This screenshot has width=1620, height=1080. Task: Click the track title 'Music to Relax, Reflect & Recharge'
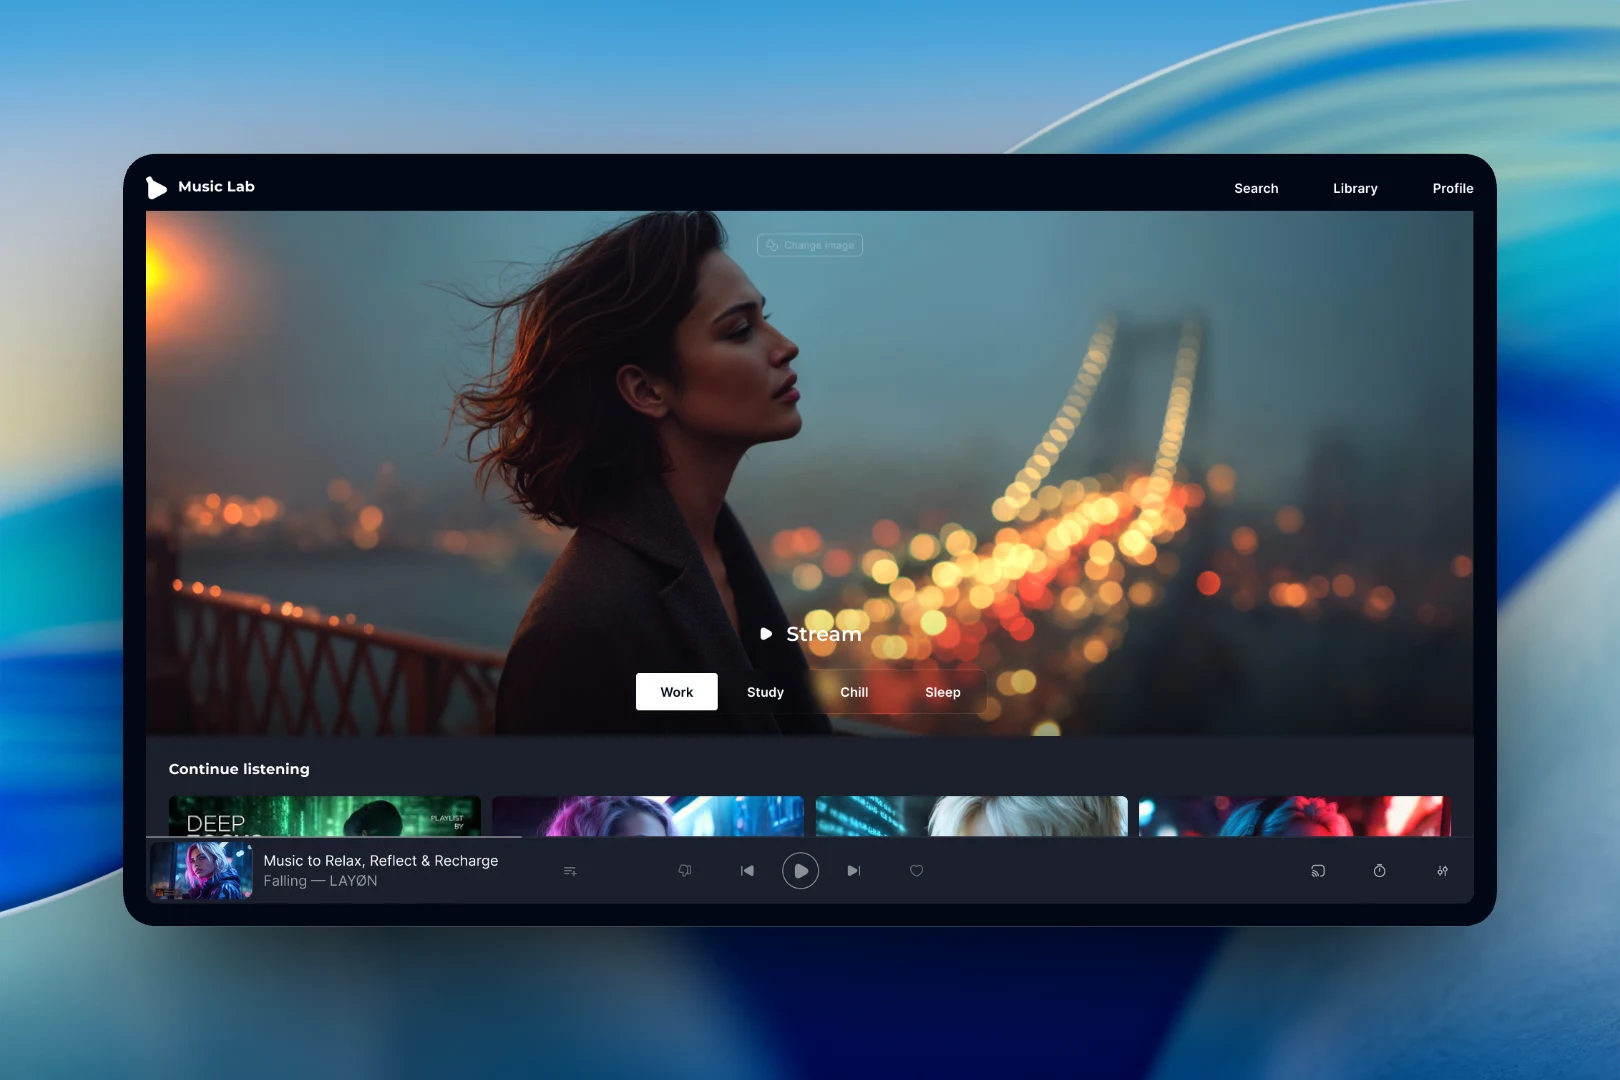pos(381,861)
